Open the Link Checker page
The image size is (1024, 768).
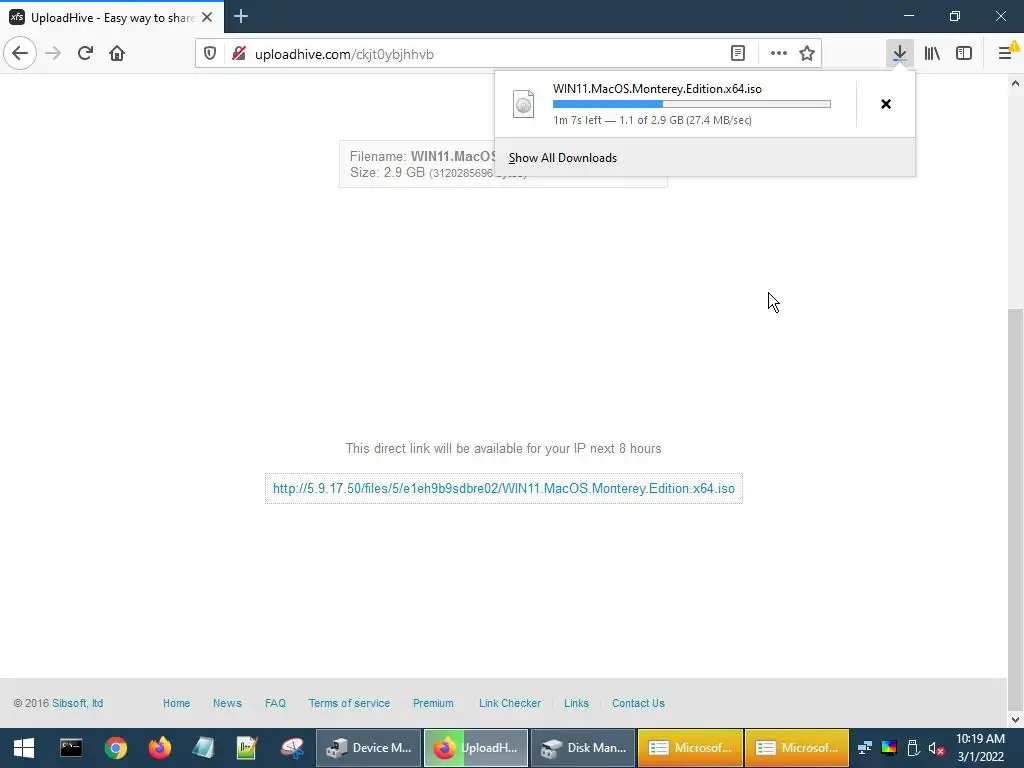click(x=510, y=703)
